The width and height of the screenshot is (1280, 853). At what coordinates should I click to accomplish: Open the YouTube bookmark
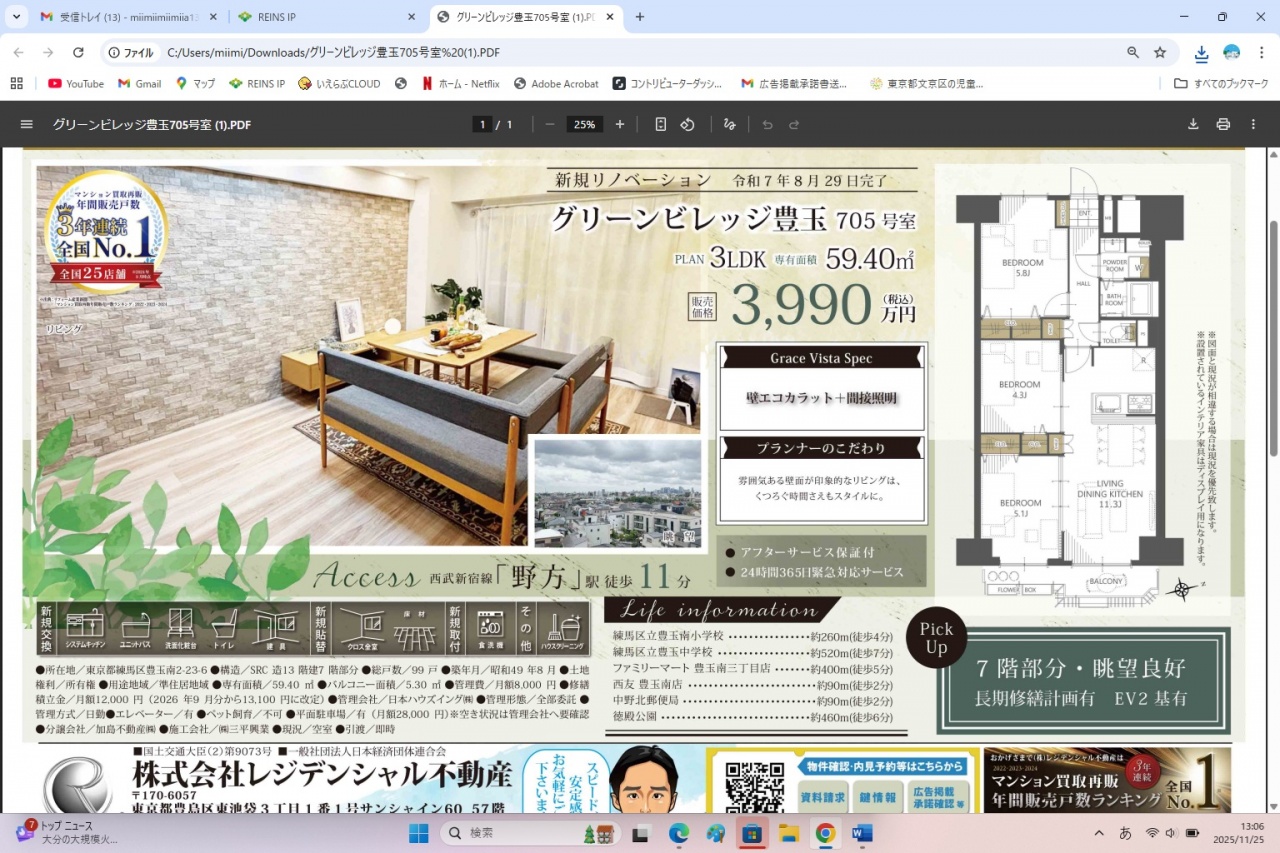[76, 84]
